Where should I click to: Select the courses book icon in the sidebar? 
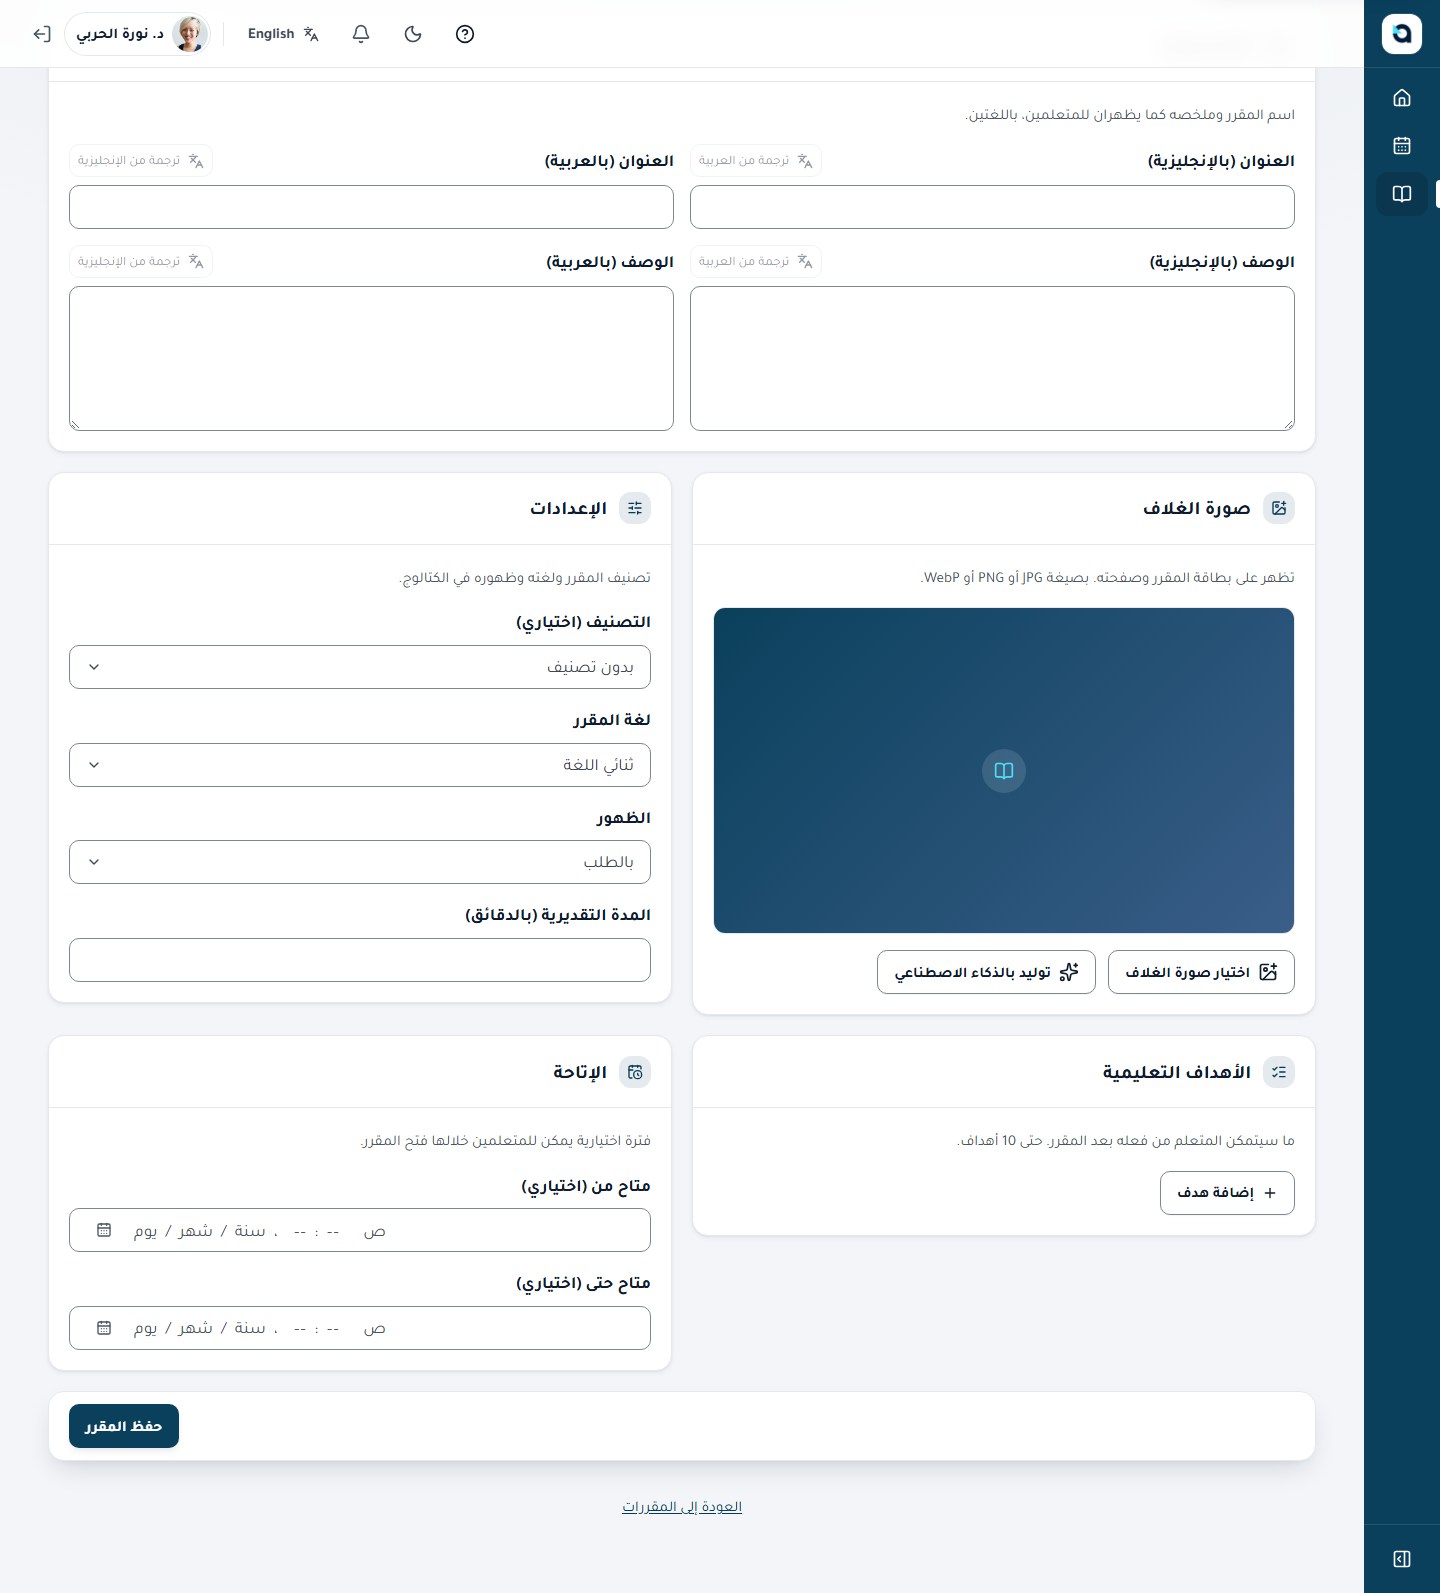pyautogui.click(x=1402, y=194)
